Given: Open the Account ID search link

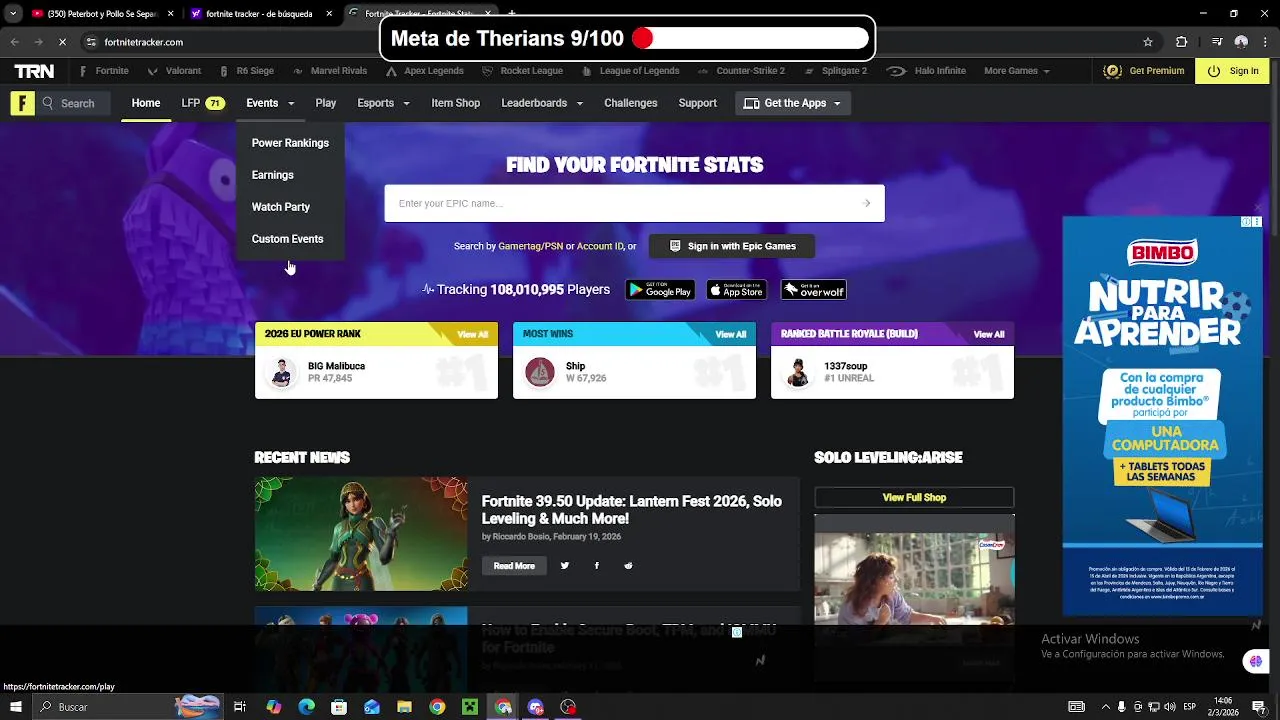Looking at the screenshot, I should pos(600,246).
